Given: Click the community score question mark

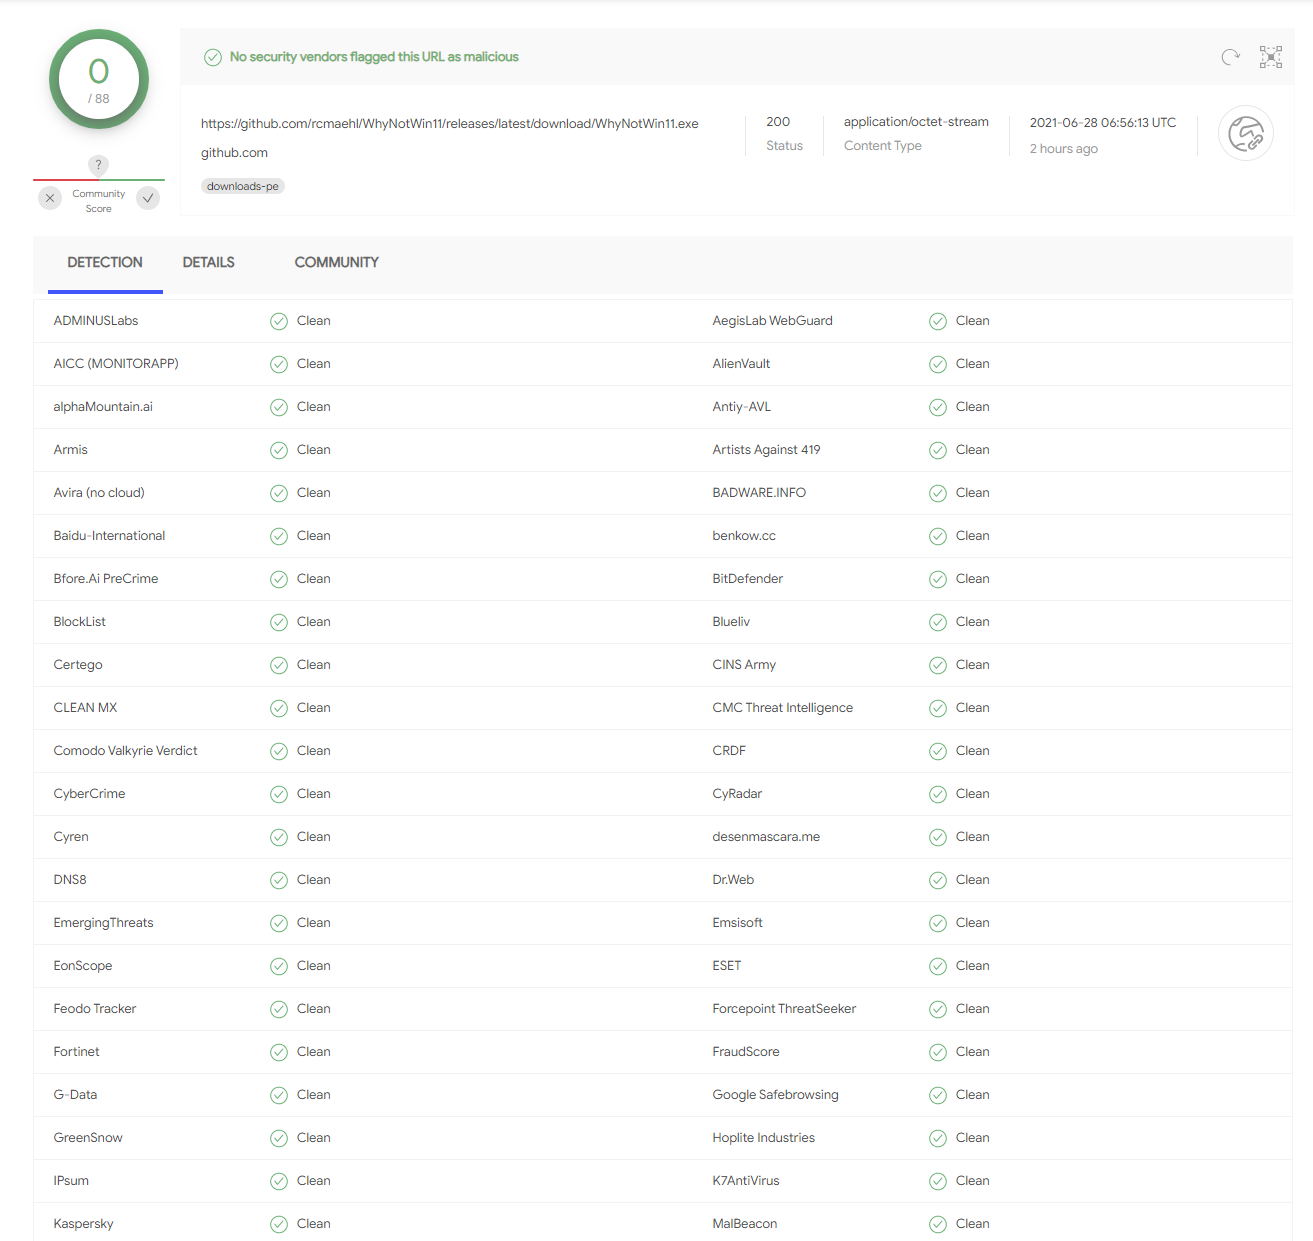Looking at the screenshot, I should point(98,165).
